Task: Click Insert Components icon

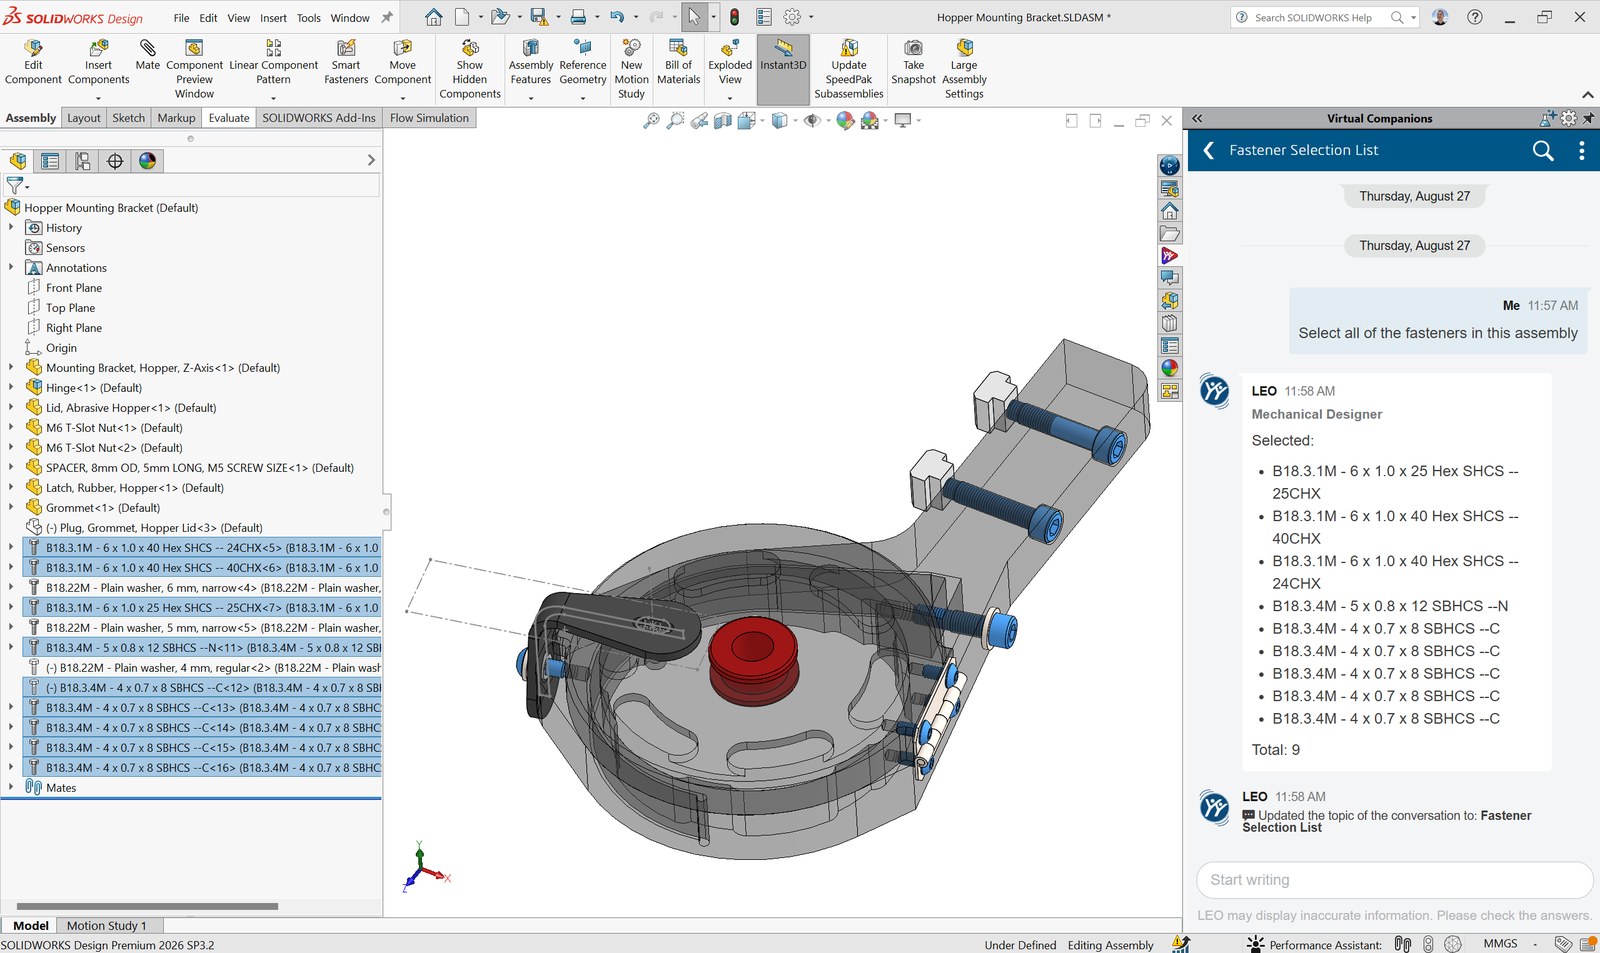Action: coord(98,48)
